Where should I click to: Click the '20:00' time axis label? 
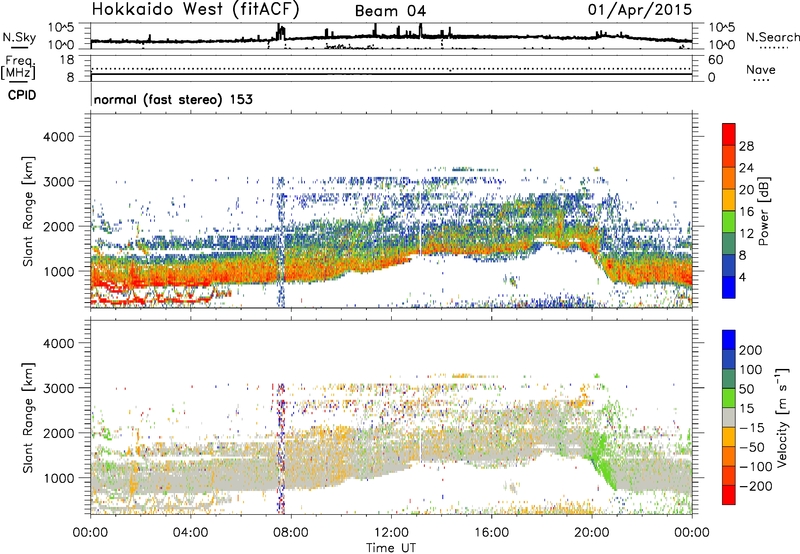(x=592, y=533)
